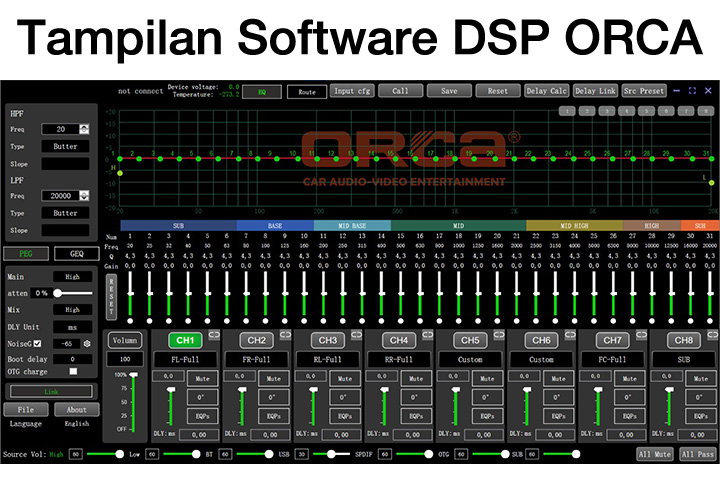This screenshot has height=480, width=720.
Task: Open the Mix High dropdown
Action: 73,310
